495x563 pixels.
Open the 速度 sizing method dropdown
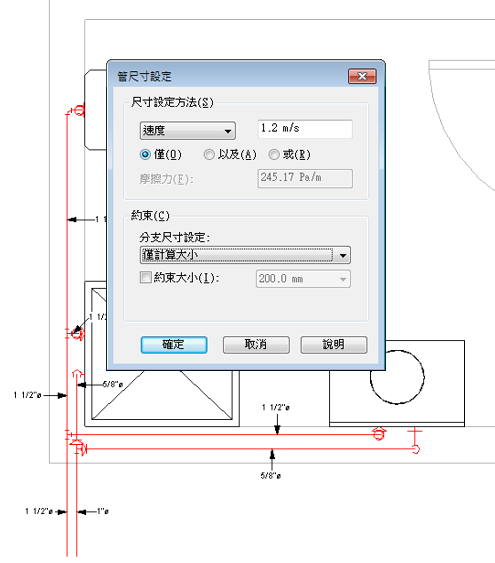point(187,130)
